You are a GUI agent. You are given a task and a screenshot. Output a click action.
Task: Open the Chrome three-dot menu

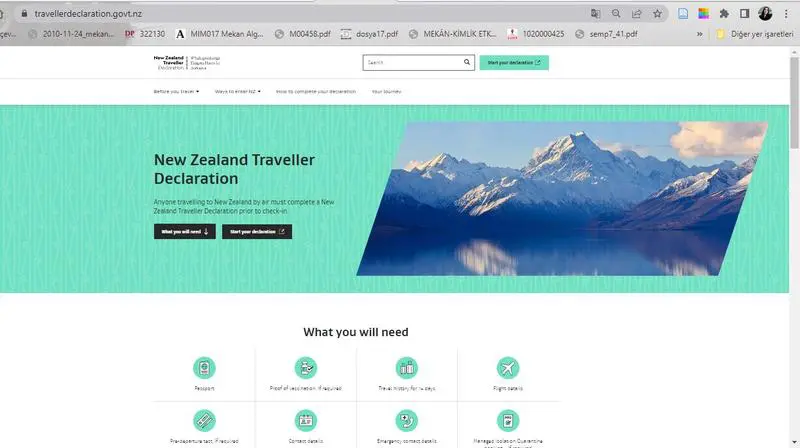[x=786, y=14]
